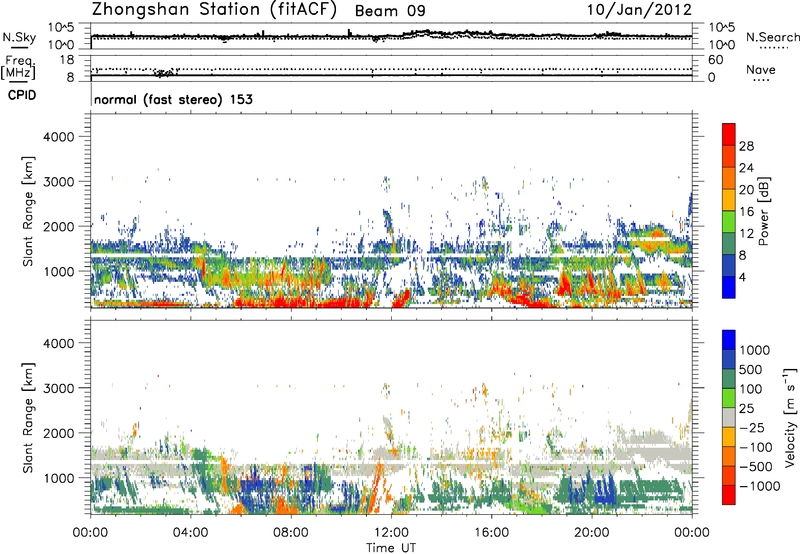Click the '20:00' time axis tick
Screen dimensions: 800x554
pos(591,533)
